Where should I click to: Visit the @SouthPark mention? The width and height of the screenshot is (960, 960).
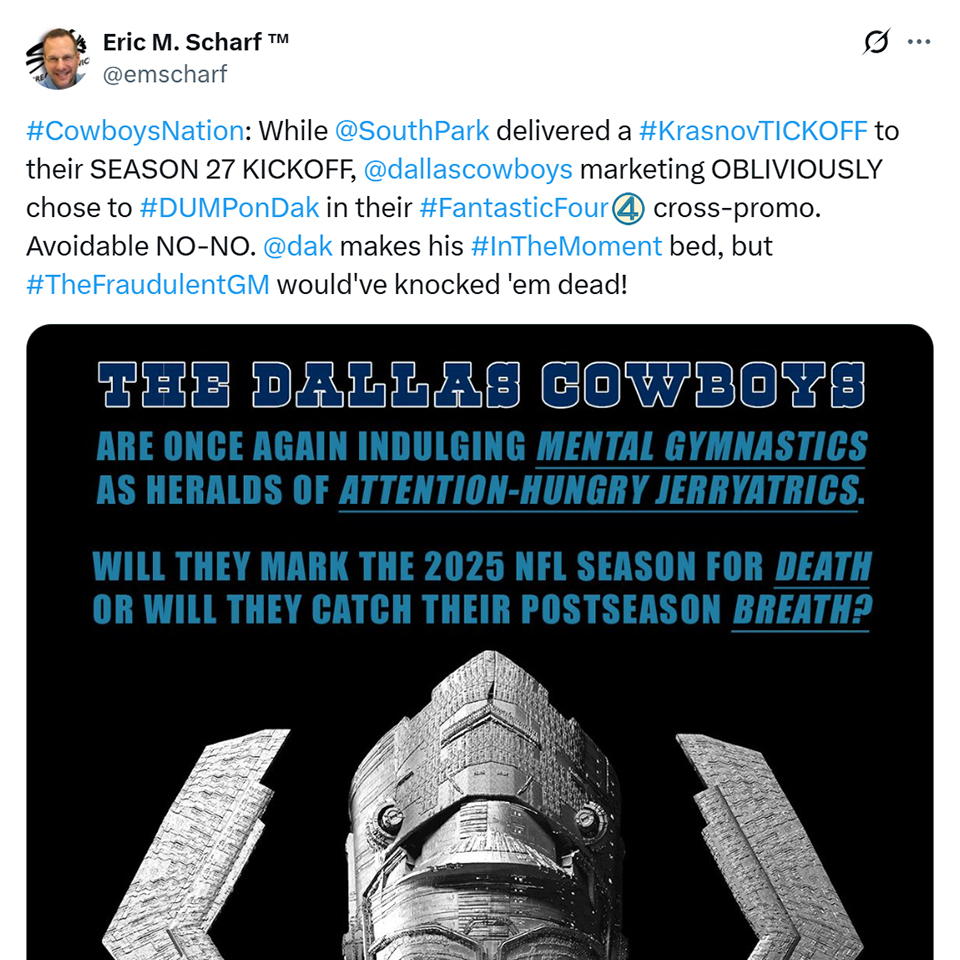pos(412,131)
